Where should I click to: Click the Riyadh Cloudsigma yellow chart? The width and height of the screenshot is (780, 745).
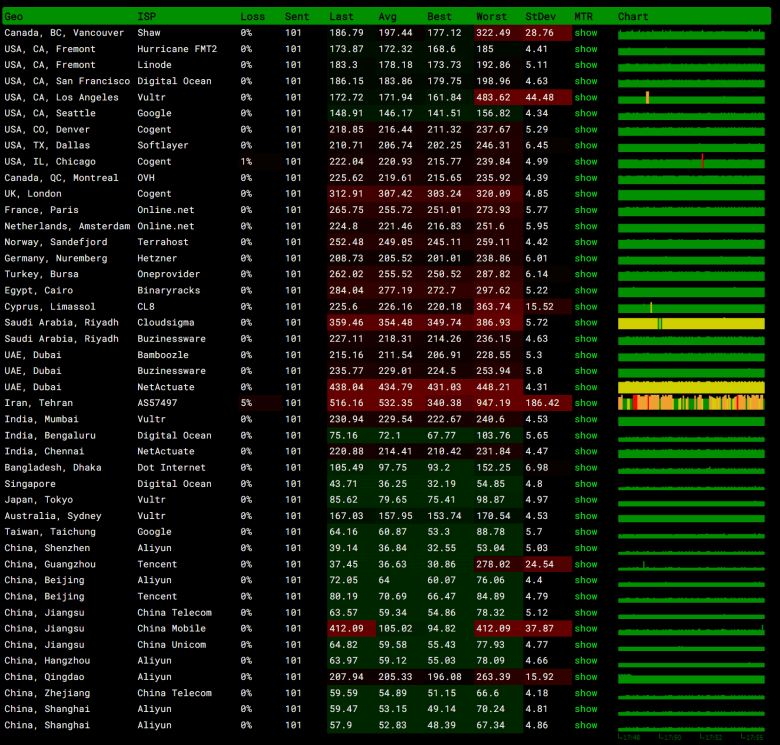(x=691, y=323)
